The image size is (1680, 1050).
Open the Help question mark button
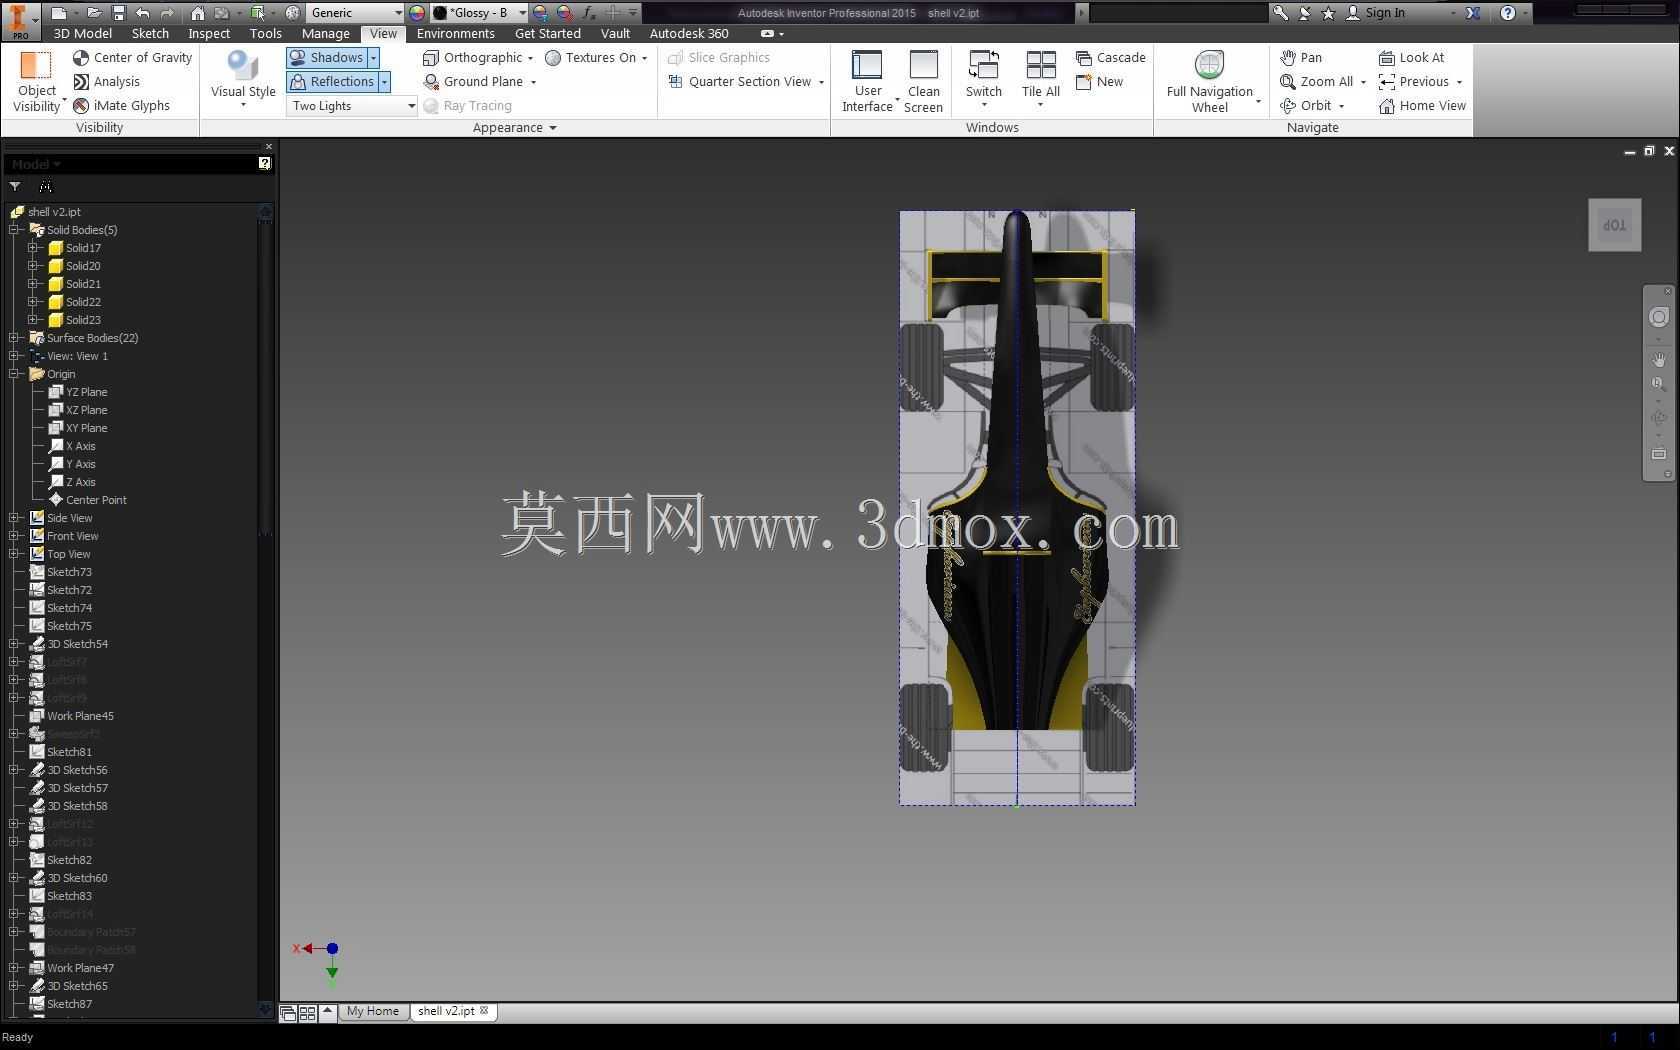pyautogui.click(x=1508, y=13)
